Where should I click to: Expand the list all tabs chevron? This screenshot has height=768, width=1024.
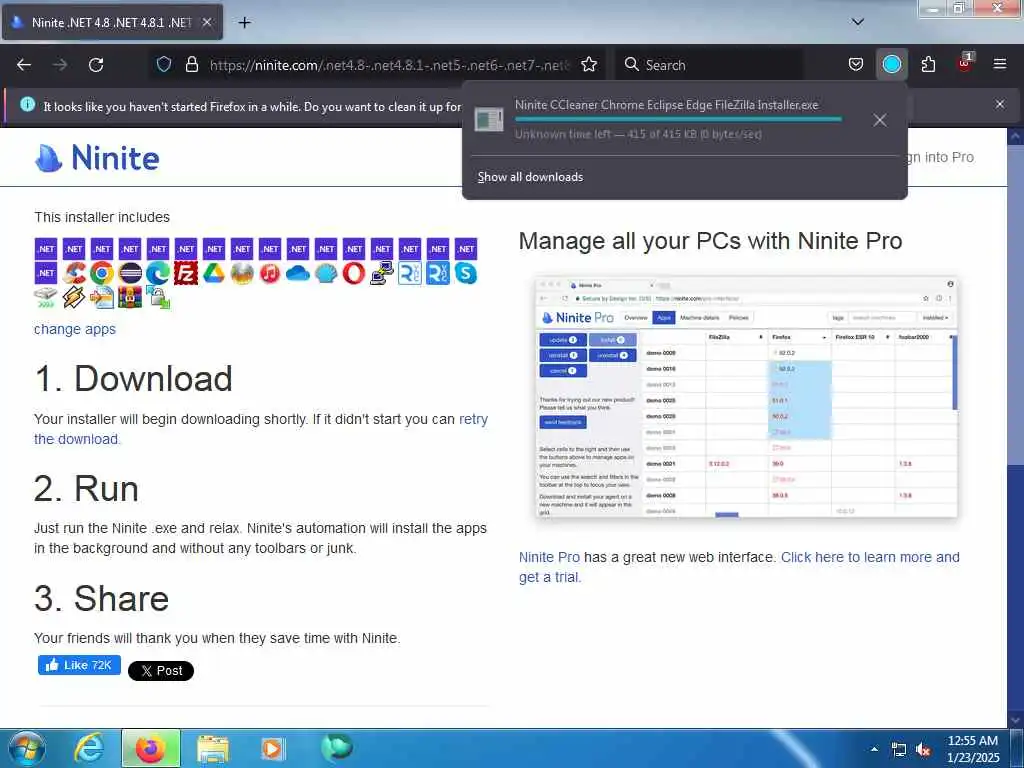(858, 22)
